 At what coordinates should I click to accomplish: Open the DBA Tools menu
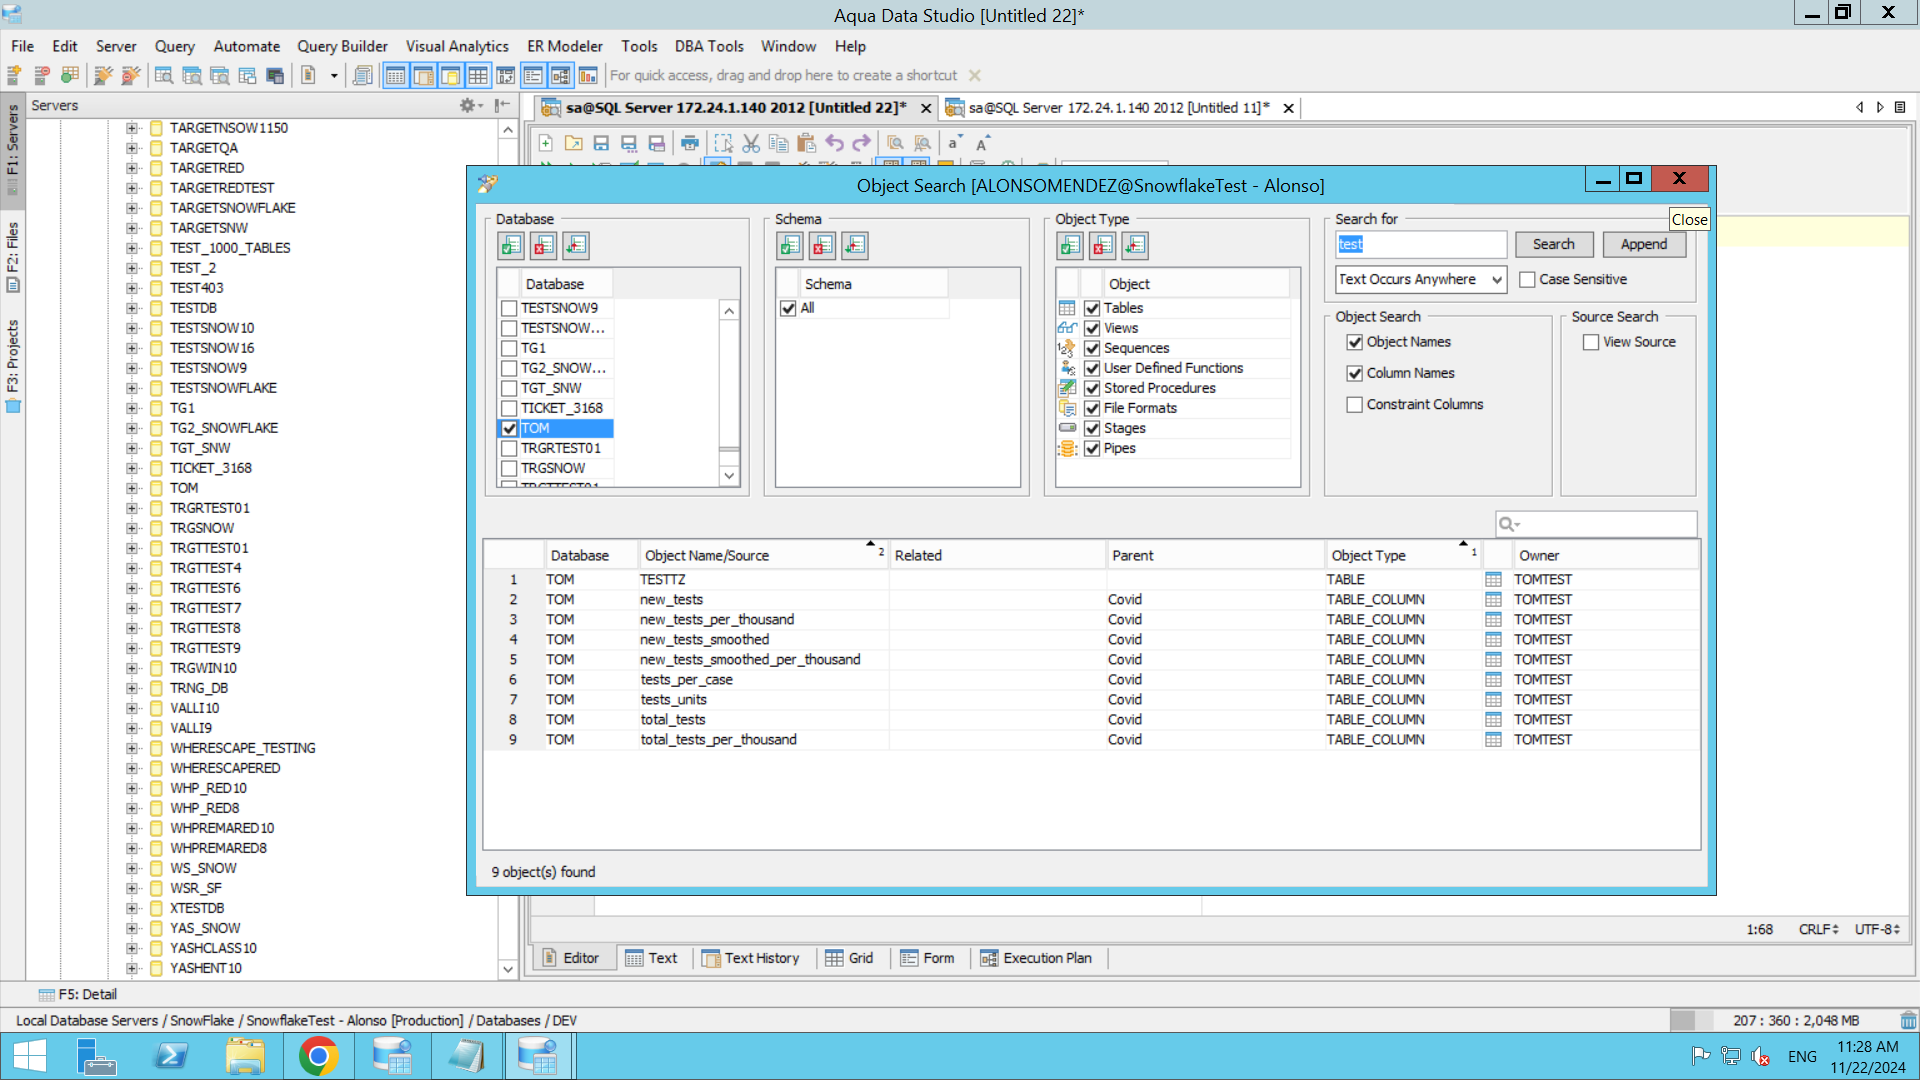[x=708, y=46]
